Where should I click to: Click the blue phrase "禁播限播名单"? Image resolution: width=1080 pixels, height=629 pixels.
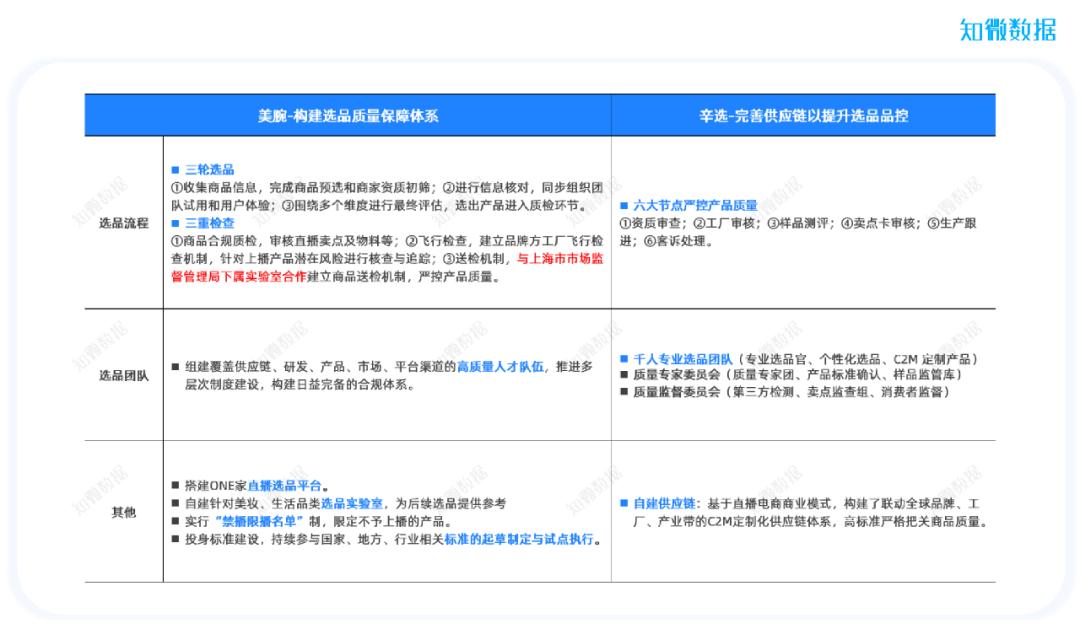259,521
